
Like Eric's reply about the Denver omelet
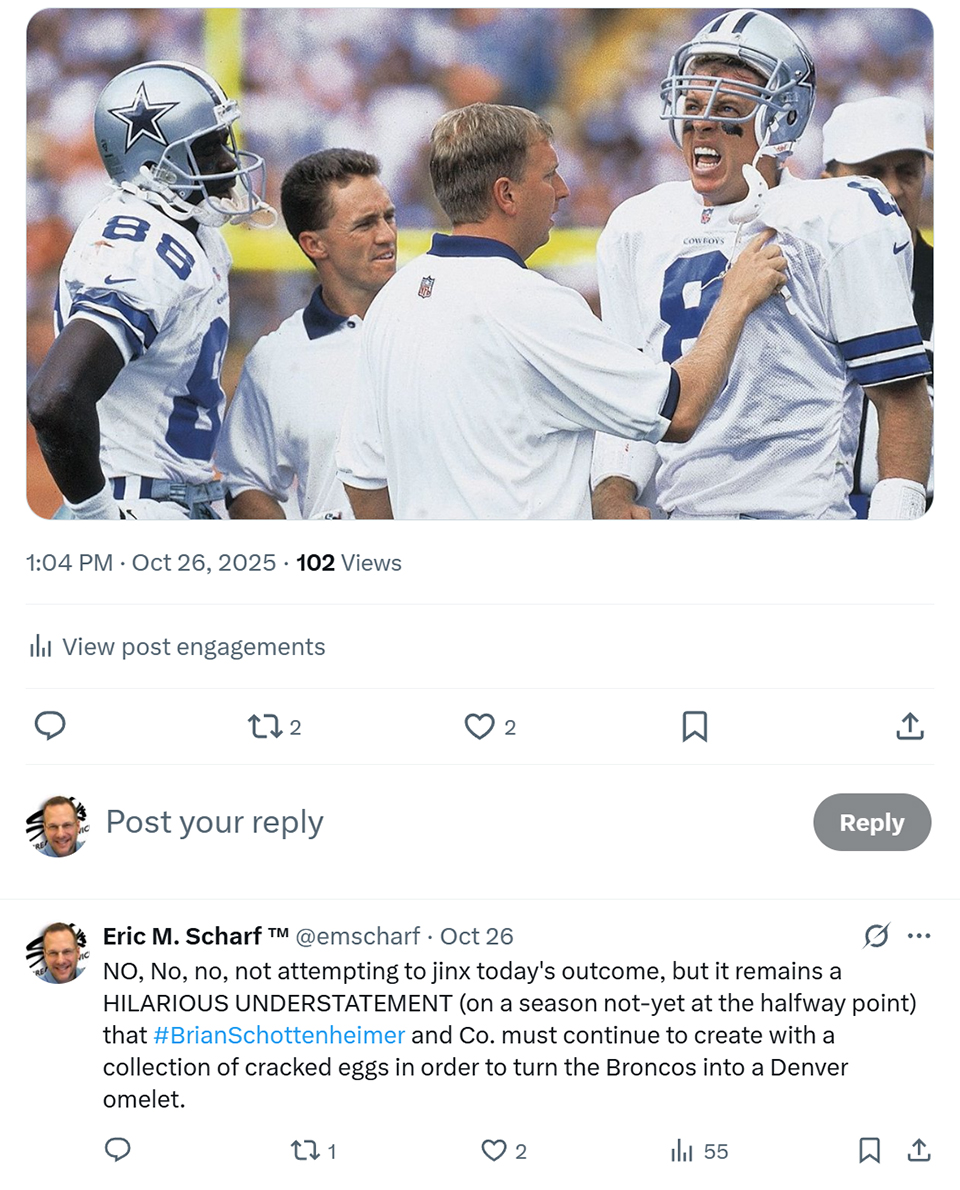pyautogui.click(x=494, y=1151)
